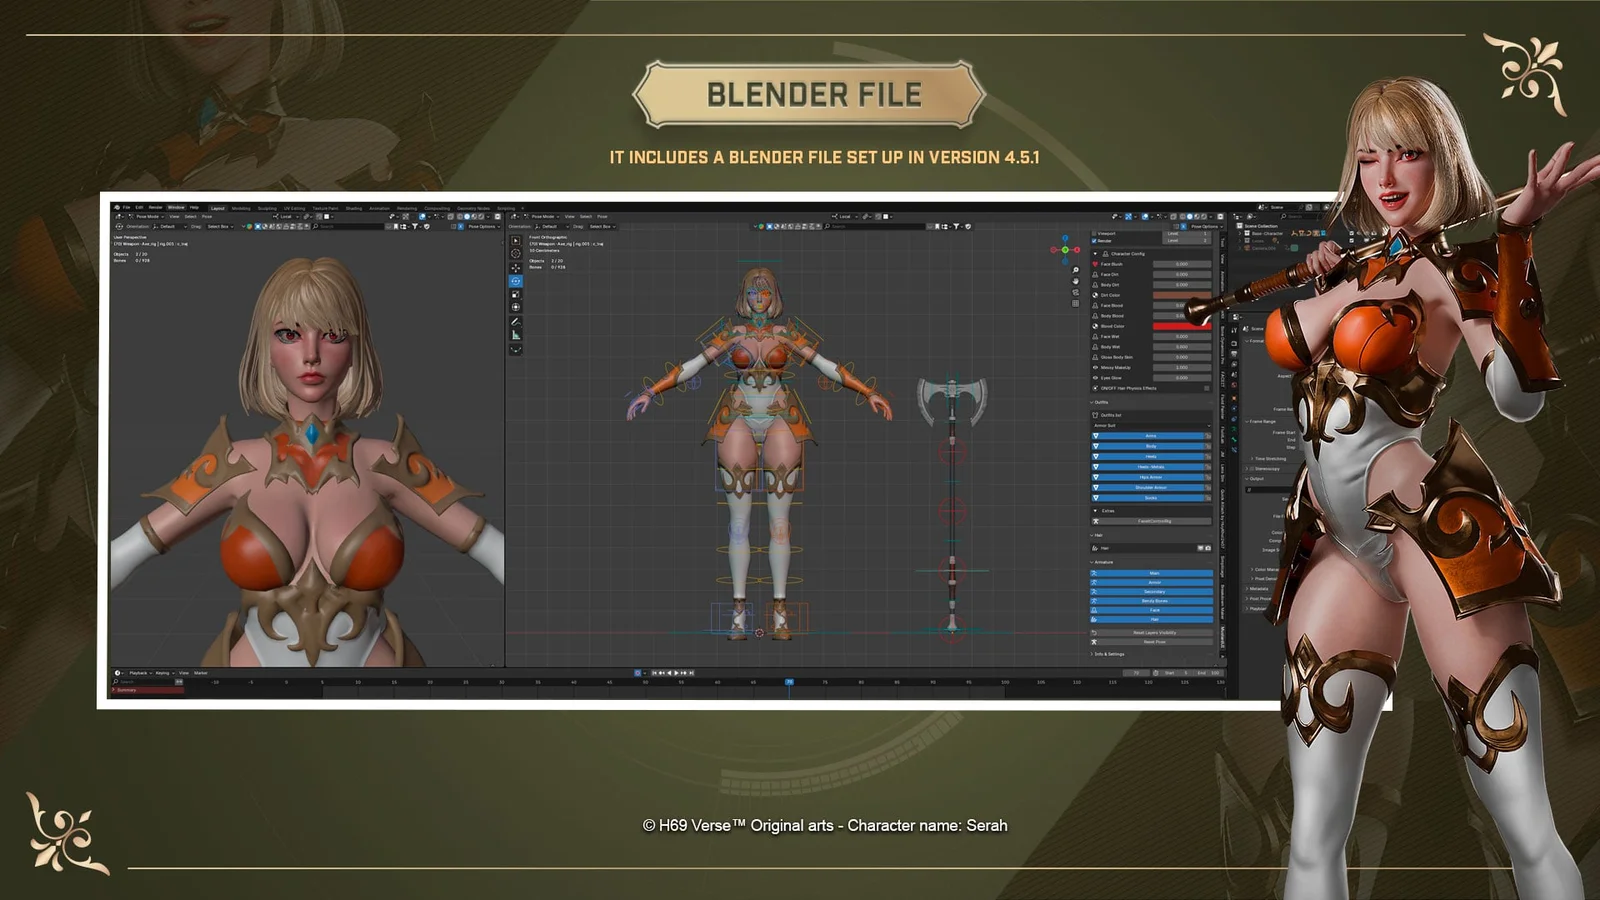1600x900 pixels.
Task: Pick the Annotate tool
Action: (x=516, y=322)
